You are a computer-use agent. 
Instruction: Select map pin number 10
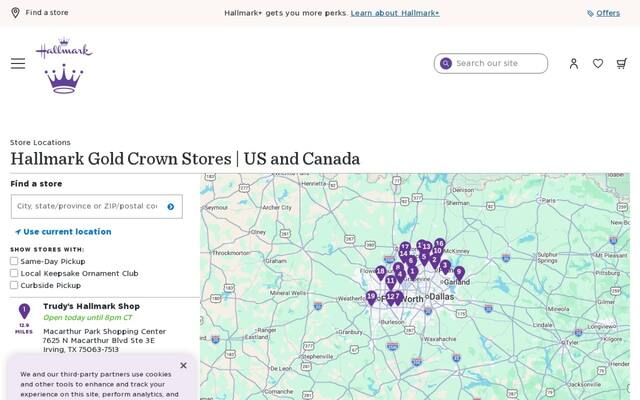(x=438, y=251)
